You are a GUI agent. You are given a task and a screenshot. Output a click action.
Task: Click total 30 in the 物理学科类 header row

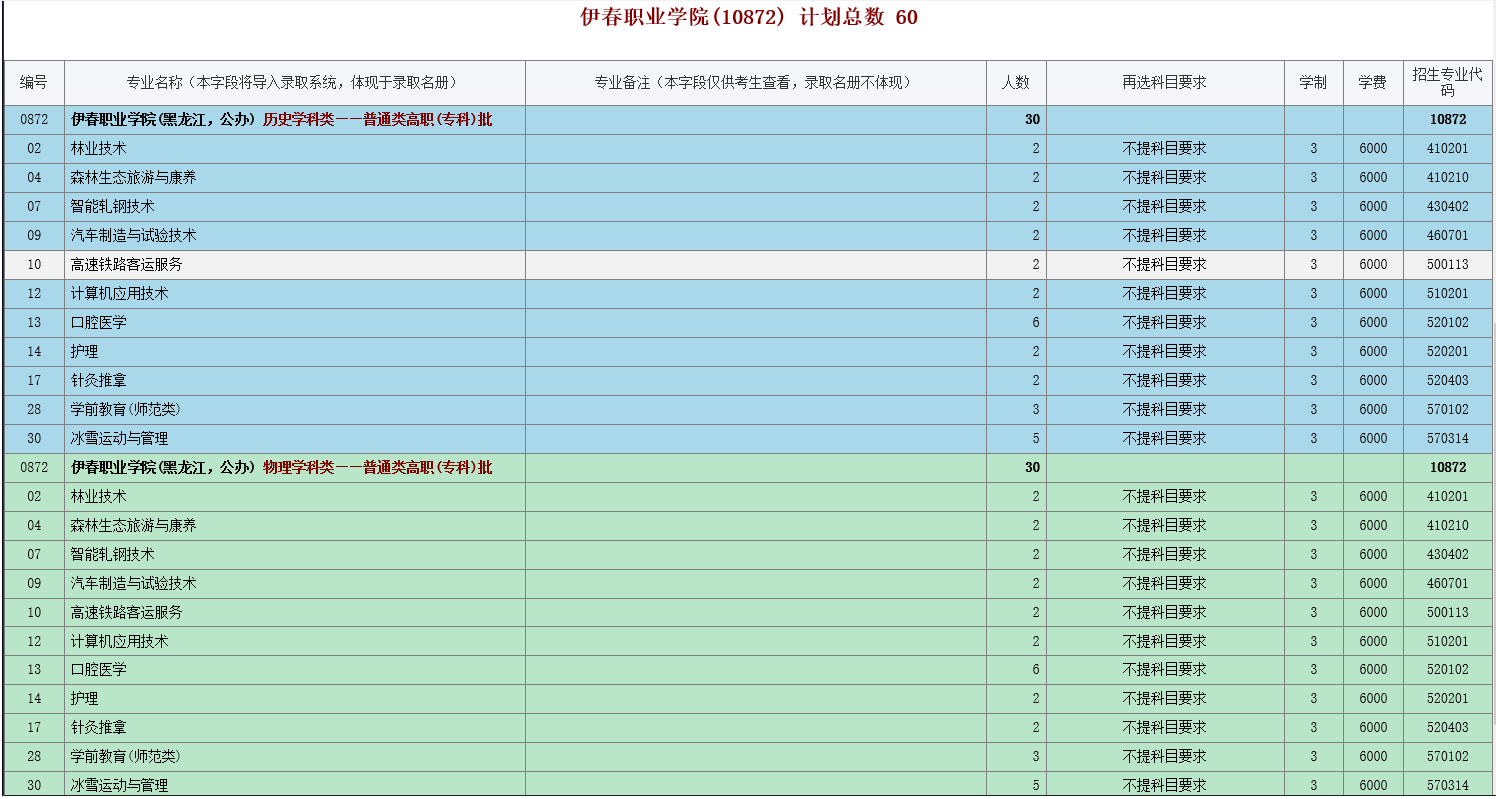pos(1031,468)
